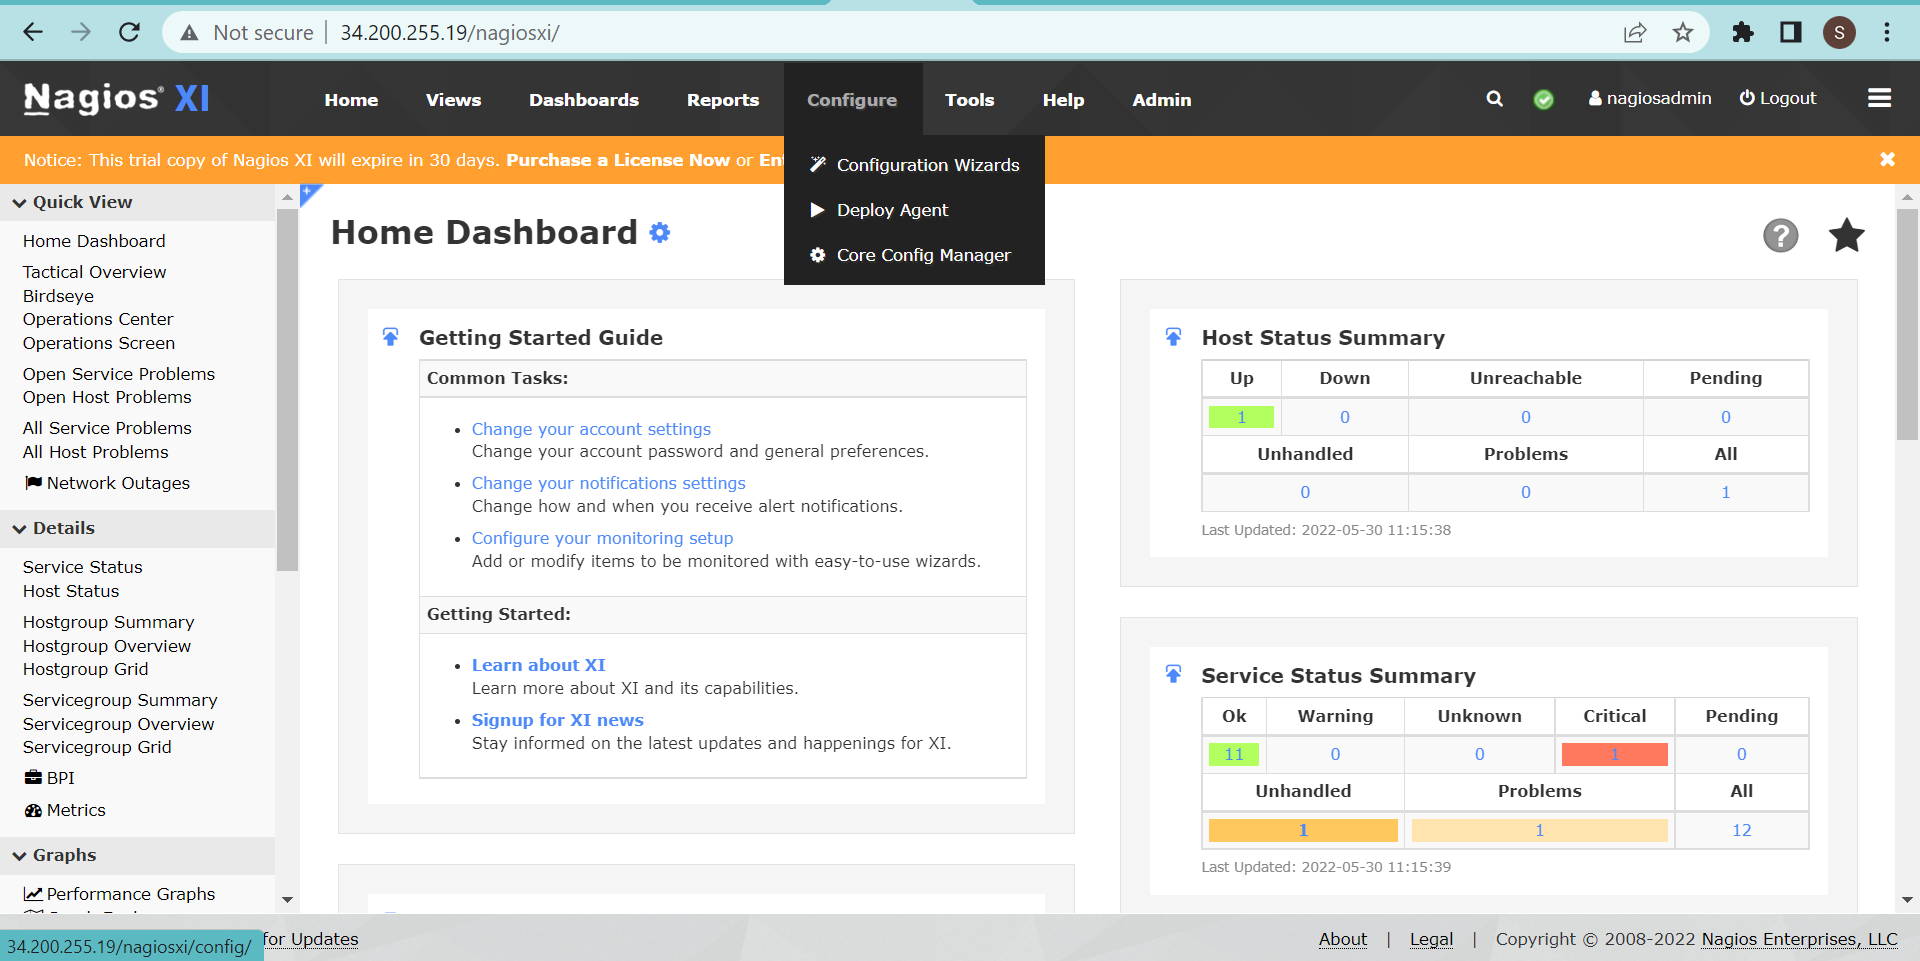The height and width of the screenshot is (961, 1920).
Task: Click the favorite star icon
Action: [x=1846, y=236]
